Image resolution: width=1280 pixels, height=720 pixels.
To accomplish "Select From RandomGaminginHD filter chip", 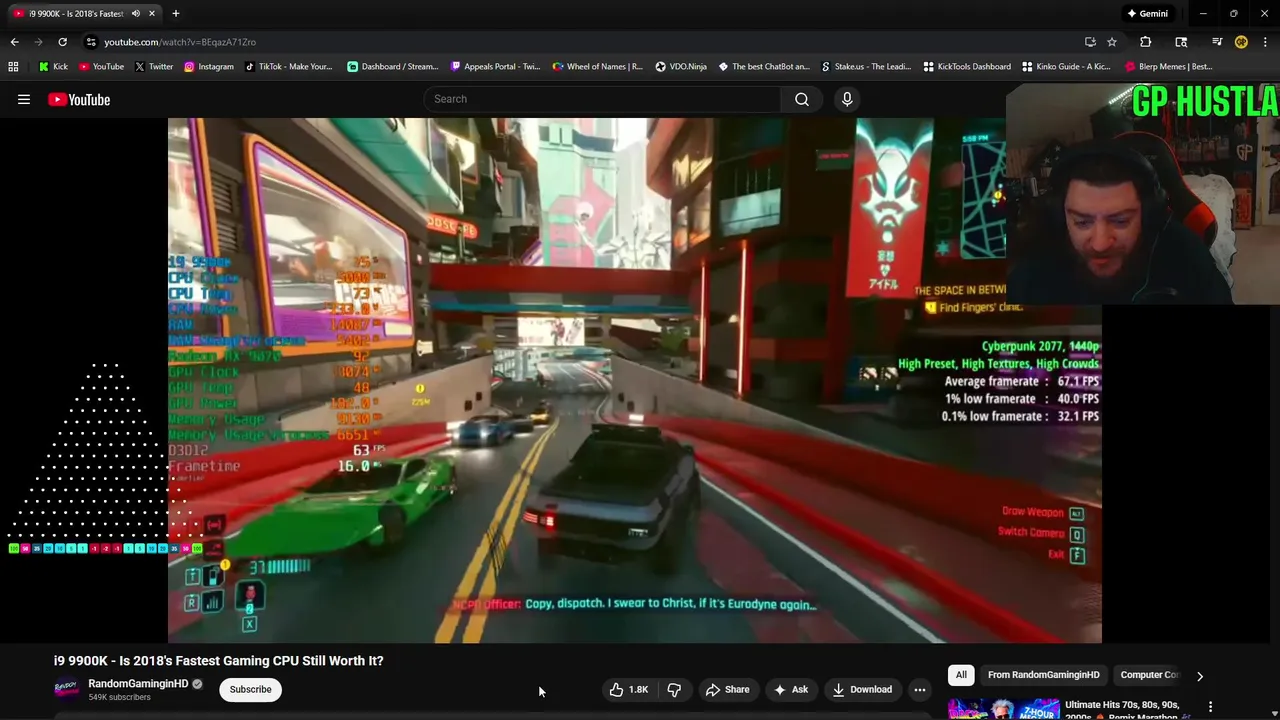I will click(1043, 675).
